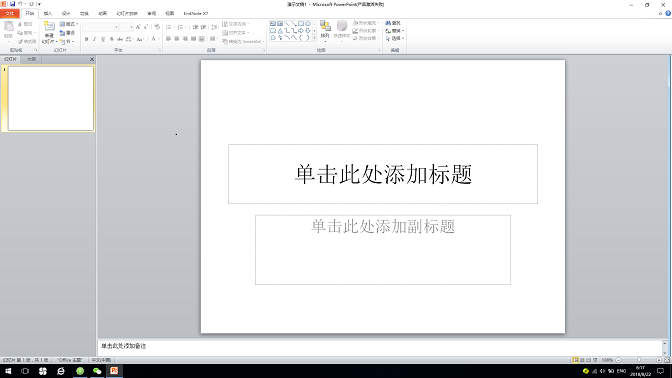Click the zoom slider handle in status bar

coord(639,360)
